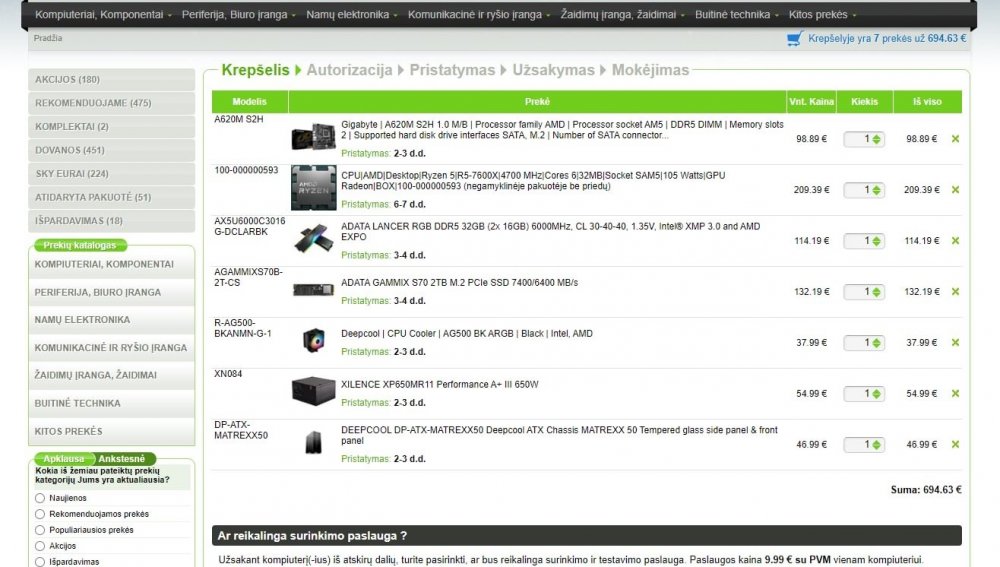
Task: Open DOVANOS (451) sidebar category
Action: coord(112,151)
